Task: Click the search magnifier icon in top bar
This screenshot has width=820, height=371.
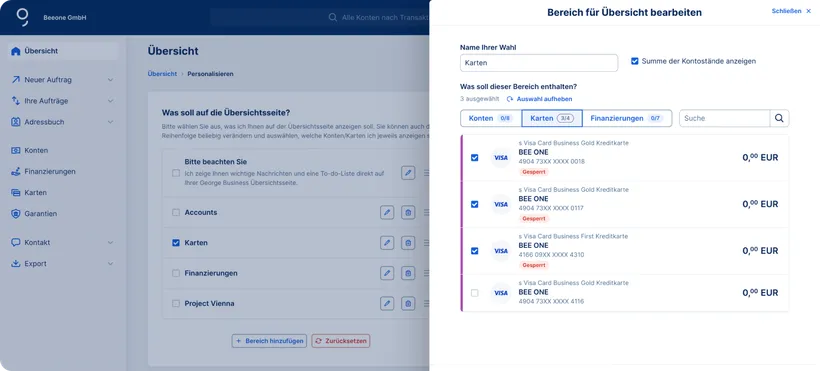Action: (333, 17)
